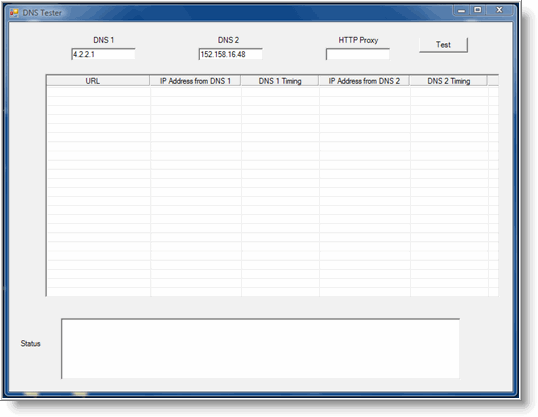
Task: Maximize the DNS Tester window
Action: 477,10
